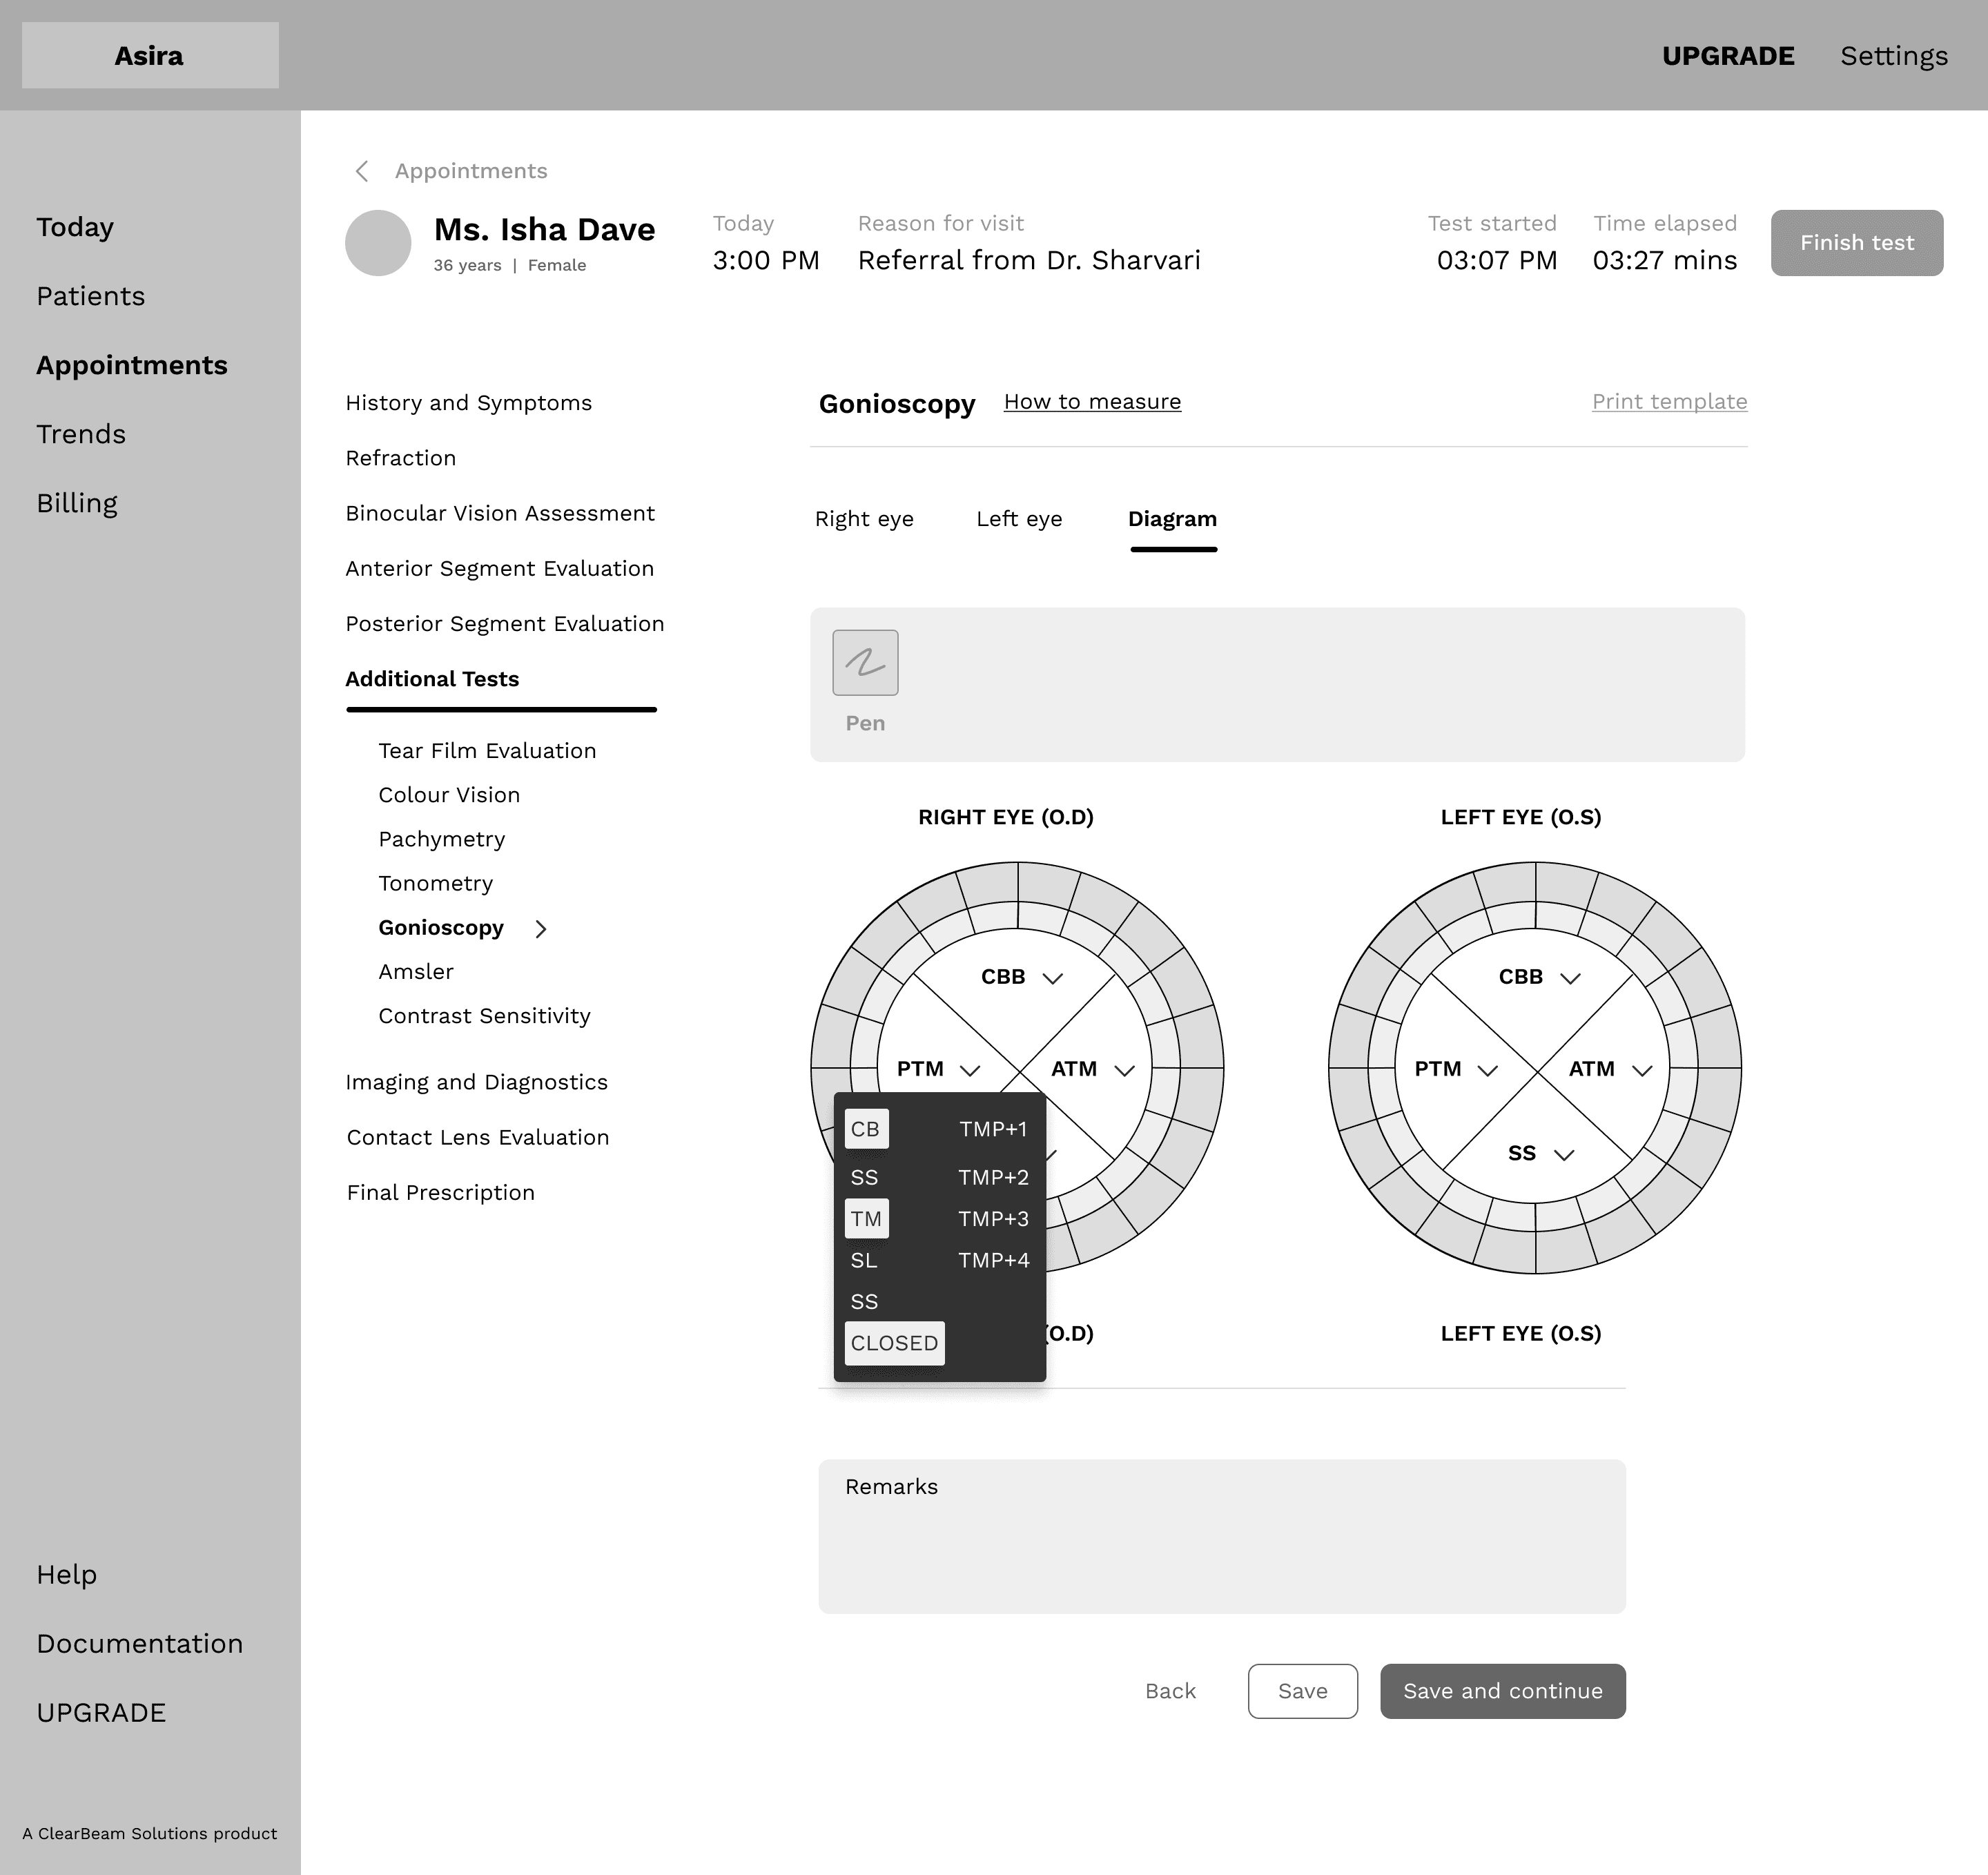The height and width of the screenshot is (1875, 1988).
Task: Choose TMP+2 in the dropdown list
Action: [x=993, y=1177]
